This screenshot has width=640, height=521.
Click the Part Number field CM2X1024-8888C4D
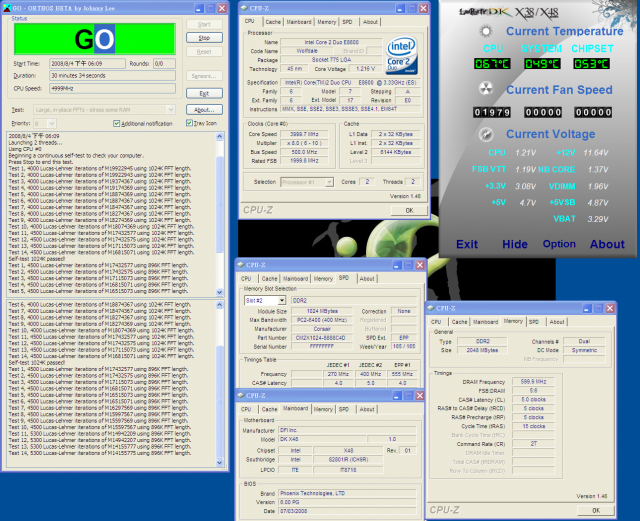320,338
